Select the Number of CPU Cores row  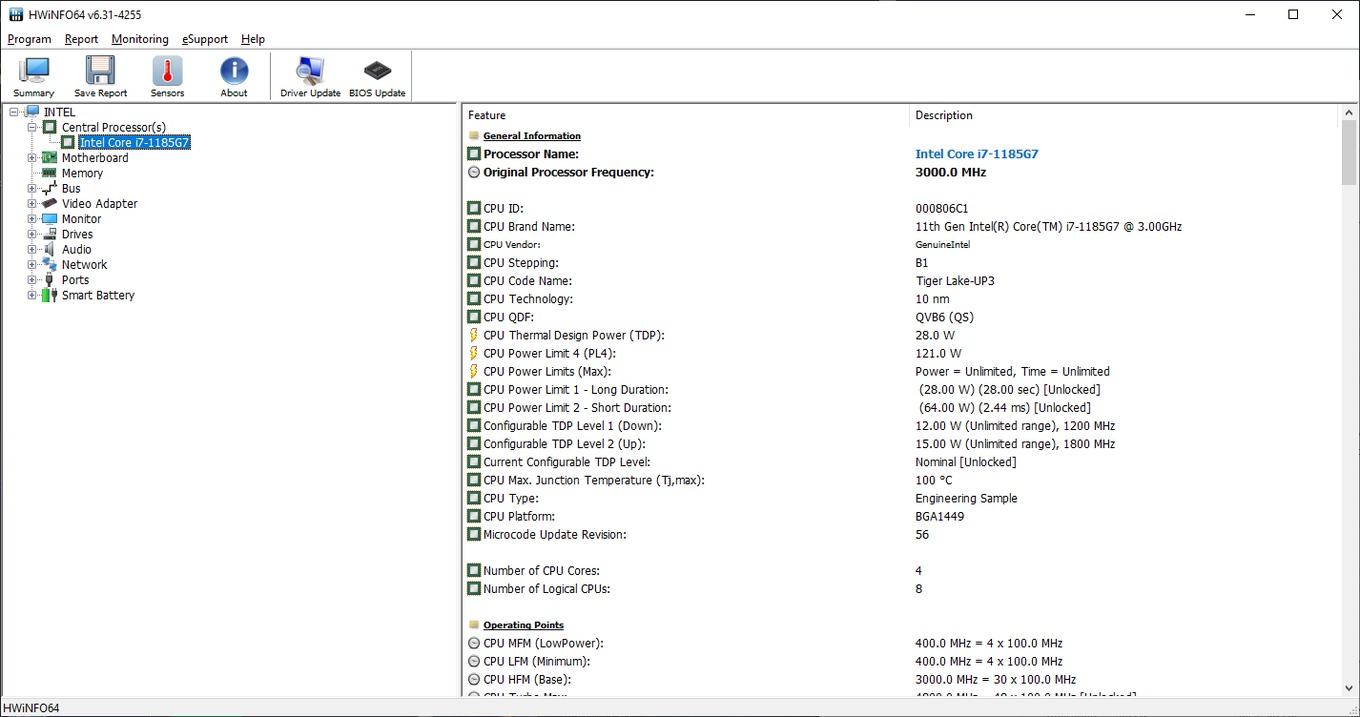tap(900, 571)
